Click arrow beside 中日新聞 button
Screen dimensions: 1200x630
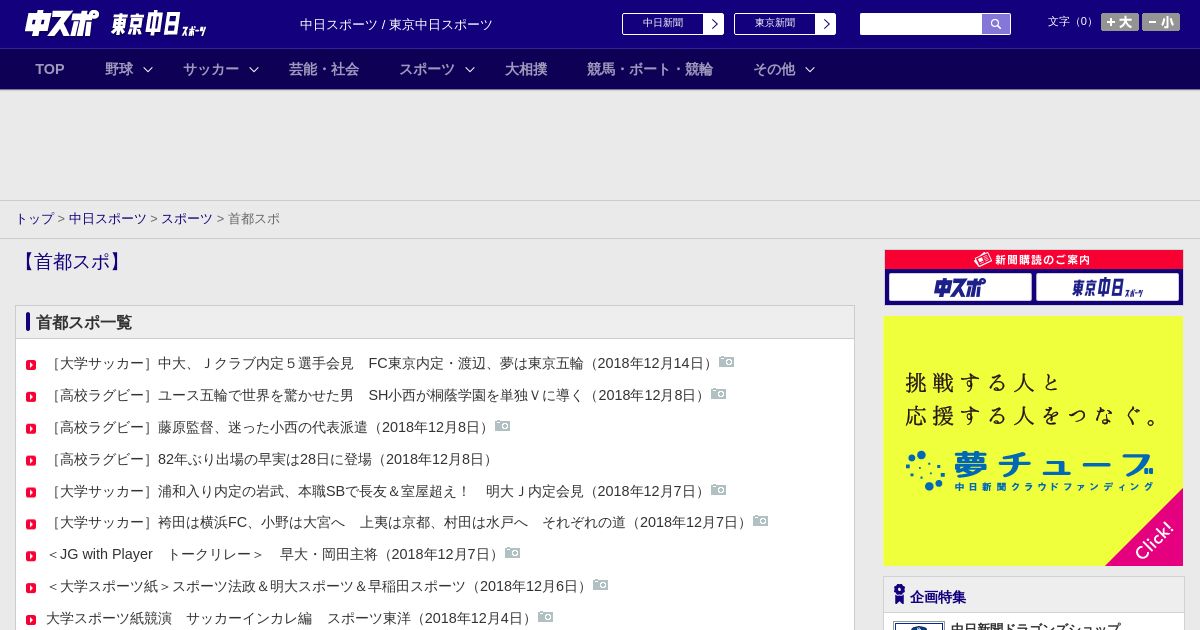tap(714, 24)
